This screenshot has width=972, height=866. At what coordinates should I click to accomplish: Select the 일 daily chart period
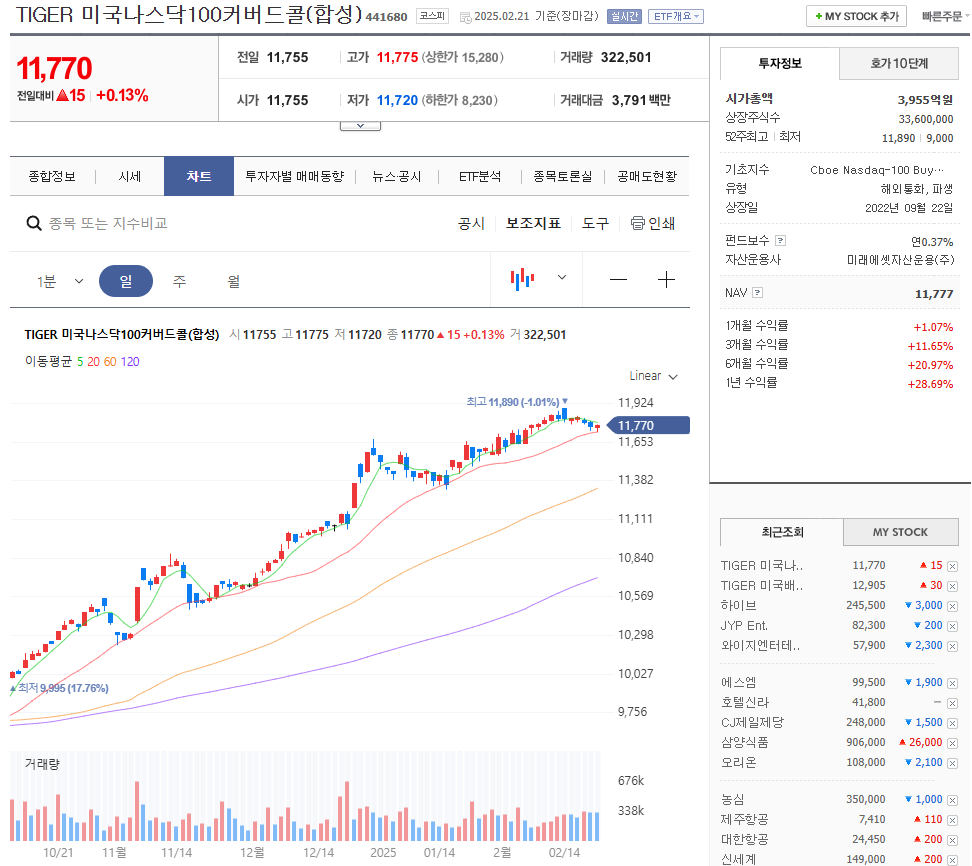tap(126, 281)
